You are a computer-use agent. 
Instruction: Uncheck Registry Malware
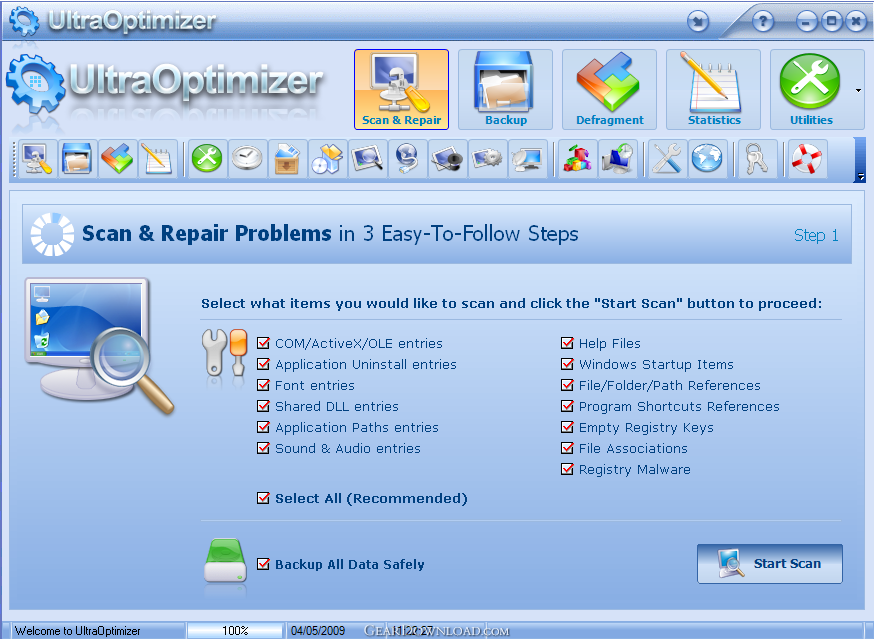(567, 469)
